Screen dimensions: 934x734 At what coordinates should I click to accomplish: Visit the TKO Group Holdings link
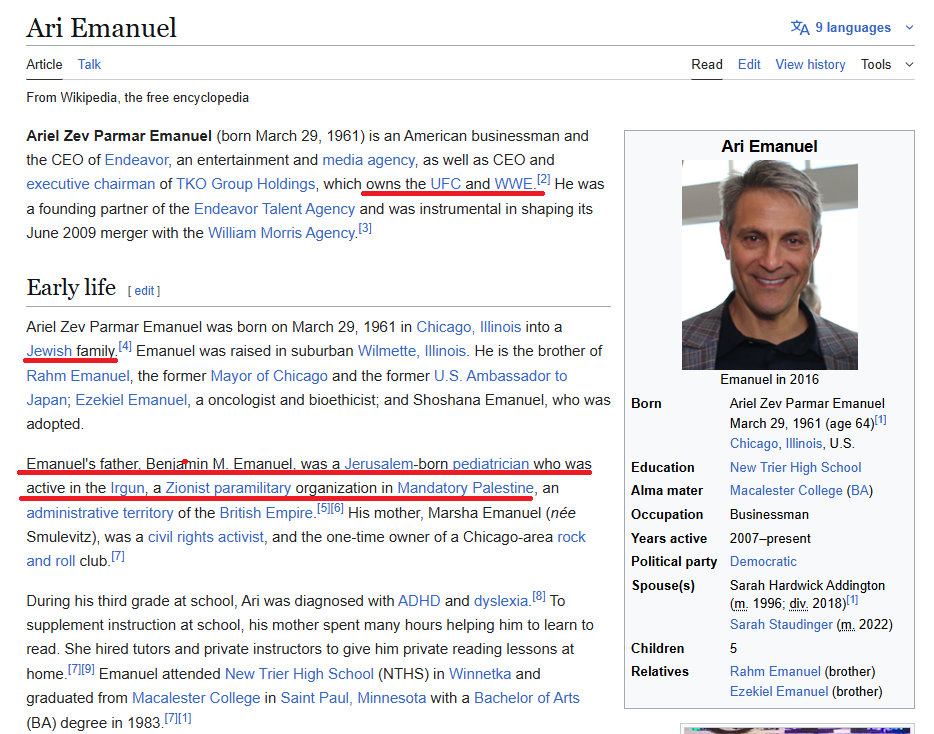[245, 184]
